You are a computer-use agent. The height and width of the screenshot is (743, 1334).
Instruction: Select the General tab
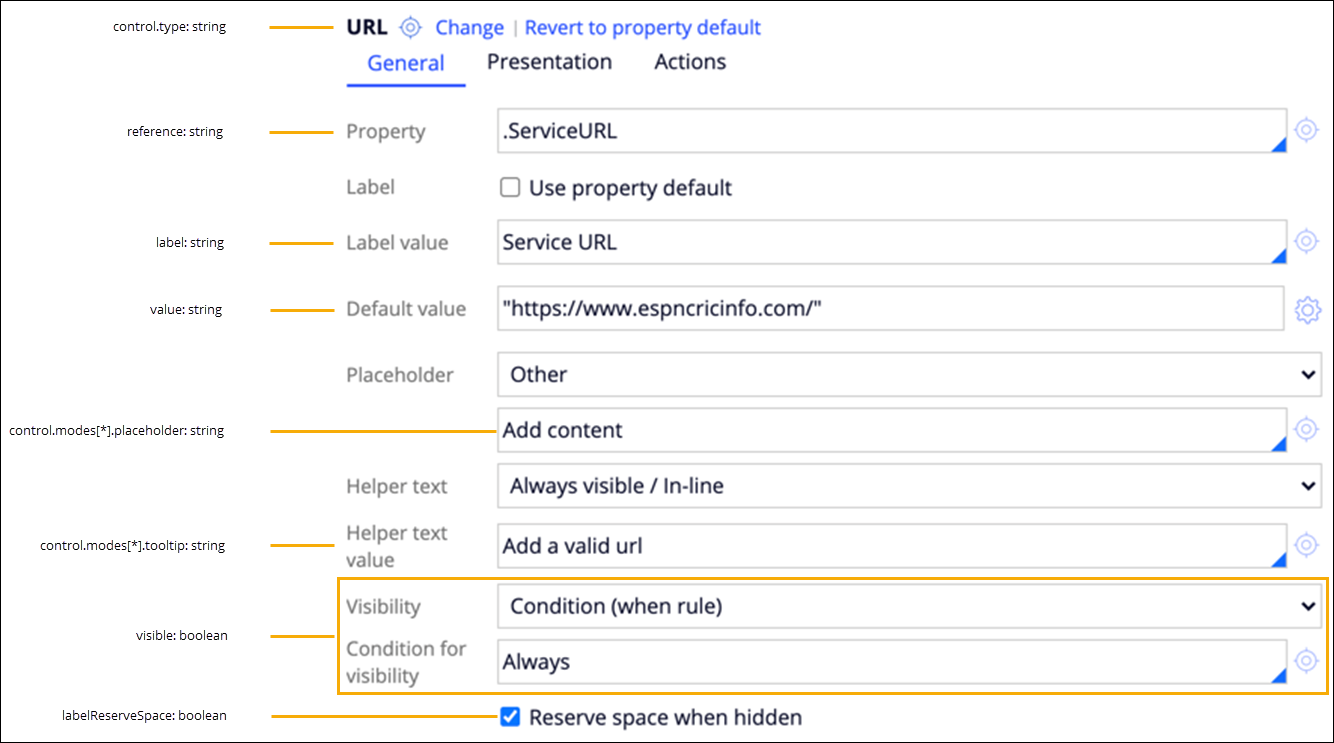tap(406, 63)
